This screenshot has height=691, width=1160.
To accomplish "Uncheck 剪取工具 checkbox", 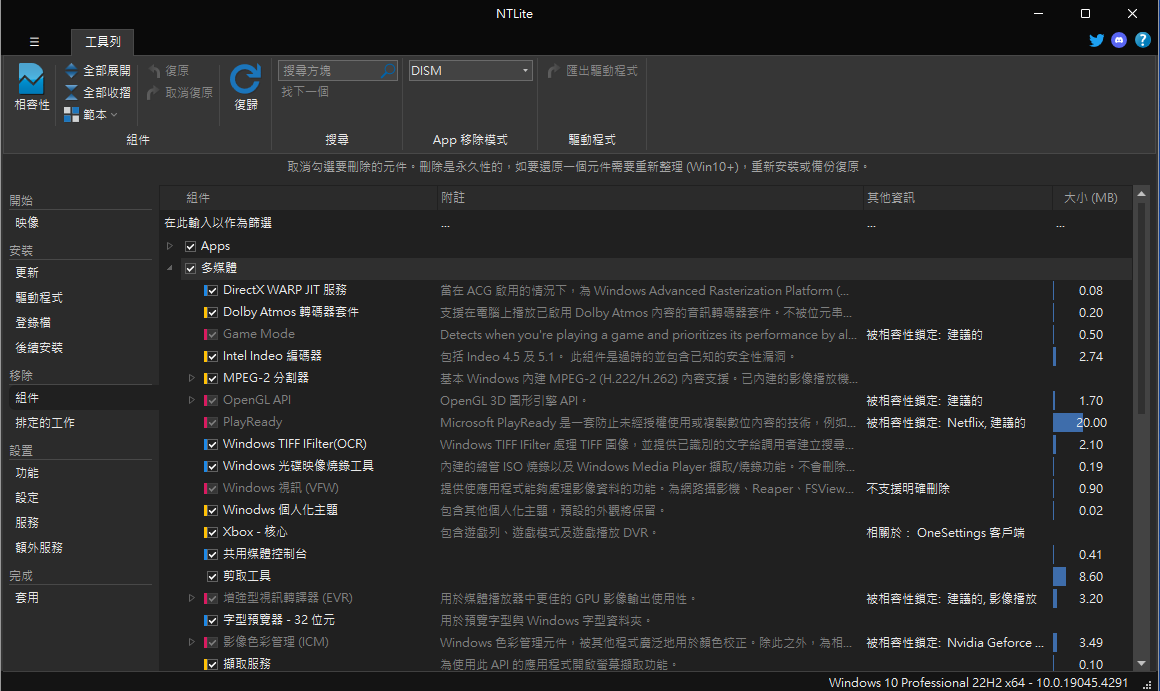I will pyautogui.click(x=212, y=576).
